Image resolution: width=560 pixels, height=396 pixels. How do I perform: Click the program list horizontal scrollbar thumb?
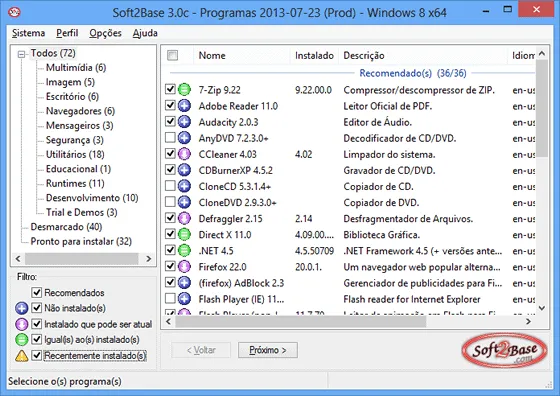coord(301,321)
